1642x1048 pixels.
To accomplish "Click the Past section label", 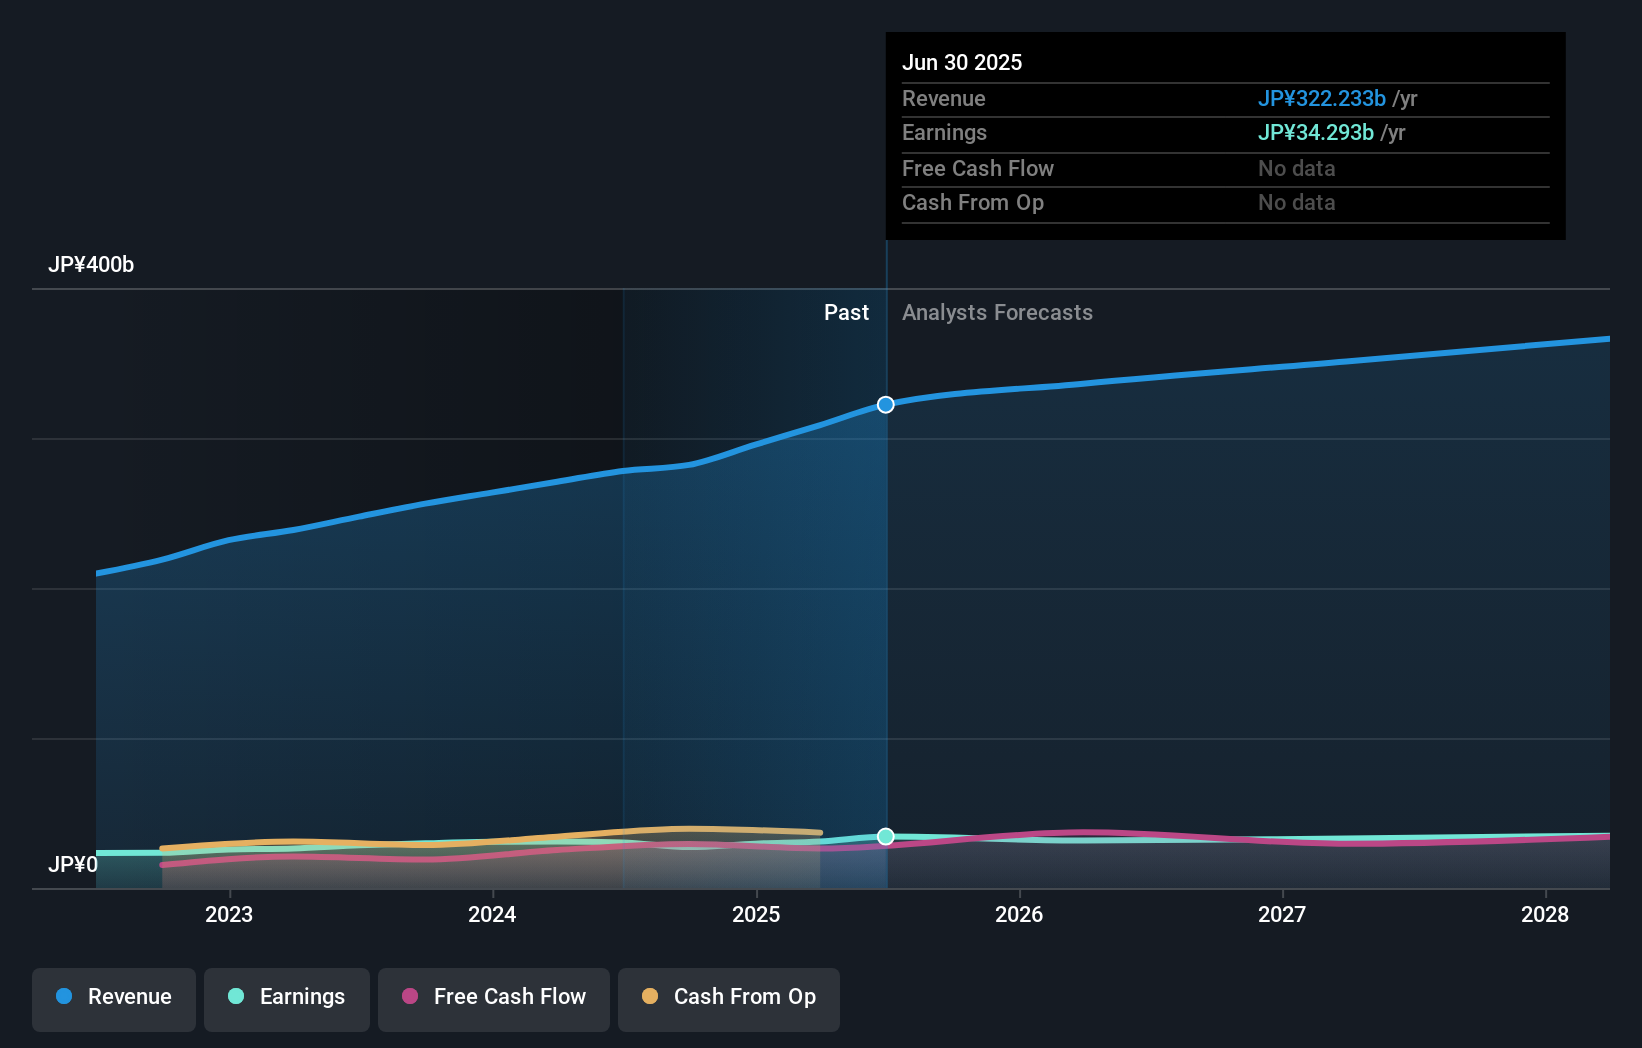I will click(846, 313).
